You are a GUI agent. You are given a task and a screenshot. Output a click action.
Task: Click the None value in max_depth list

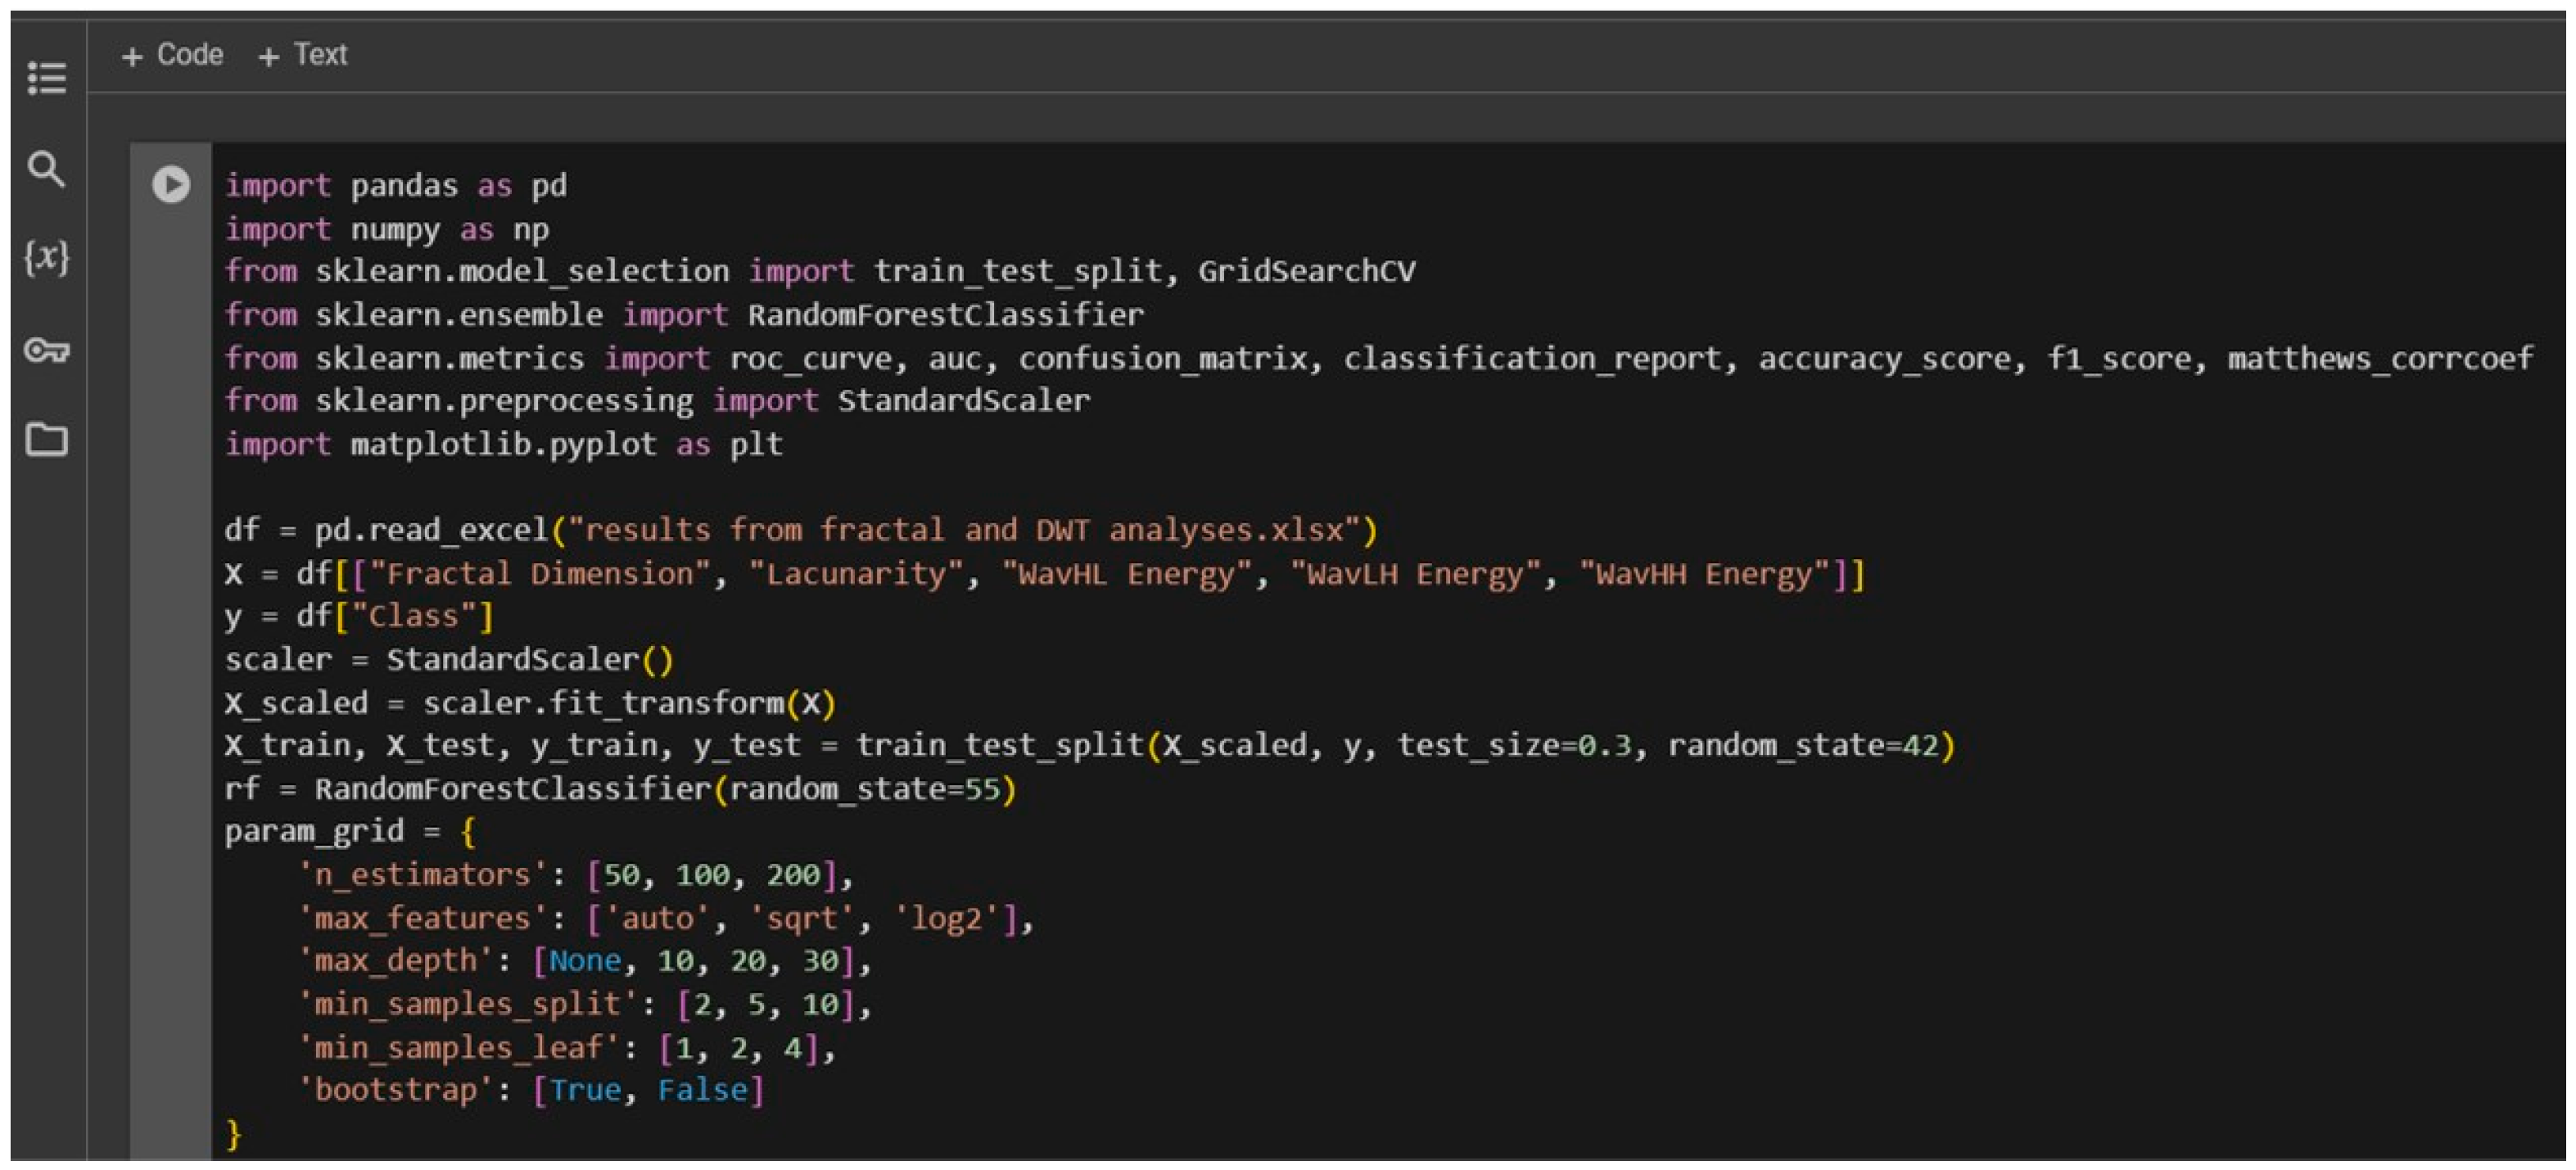click(x=585, y=961)
